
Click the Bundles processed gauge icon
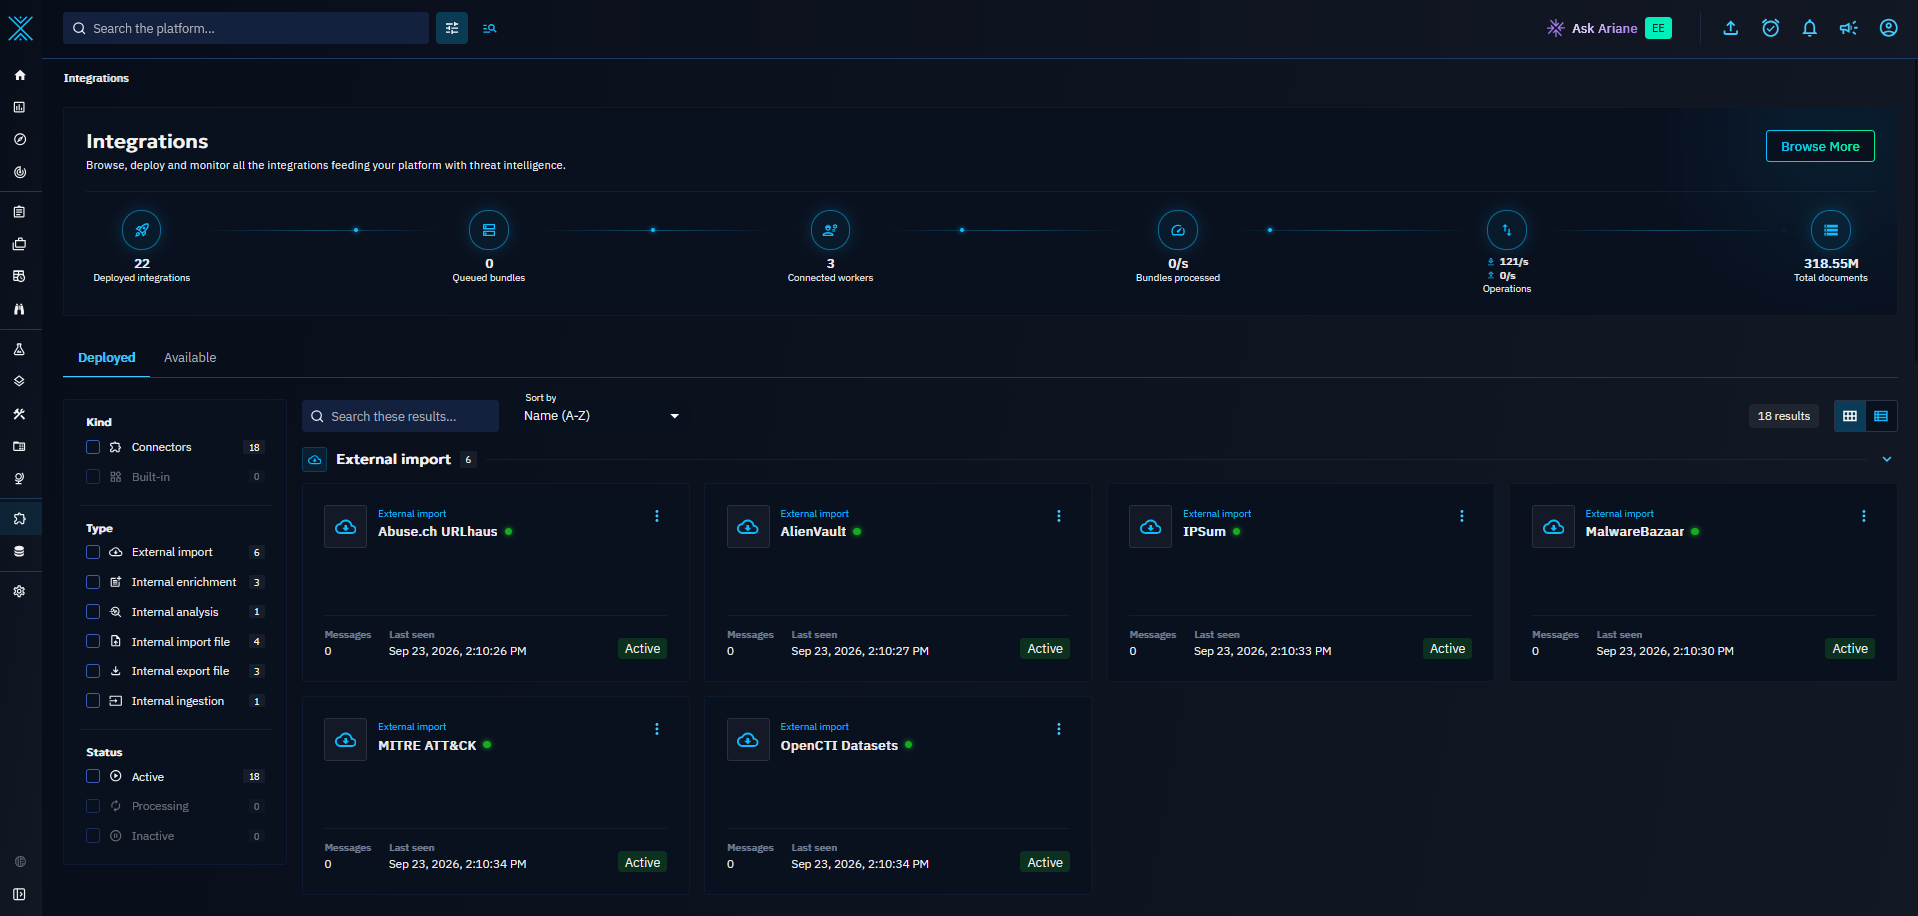[1178, 230]
